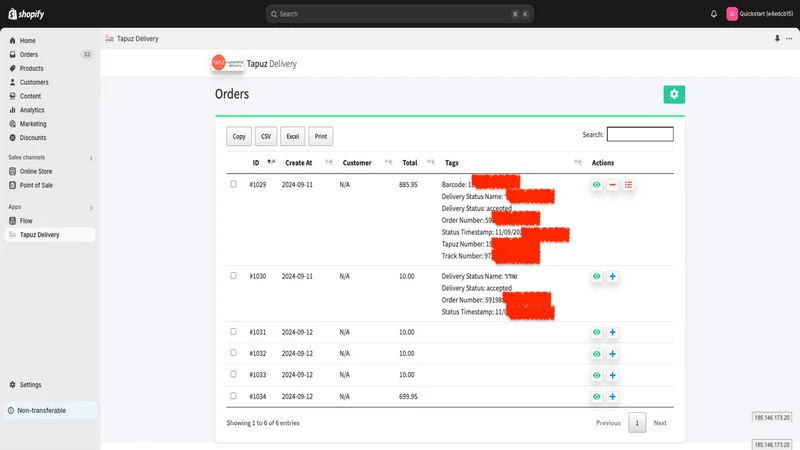Sort table by Total column
800x450 pixels.
[418, 163]
